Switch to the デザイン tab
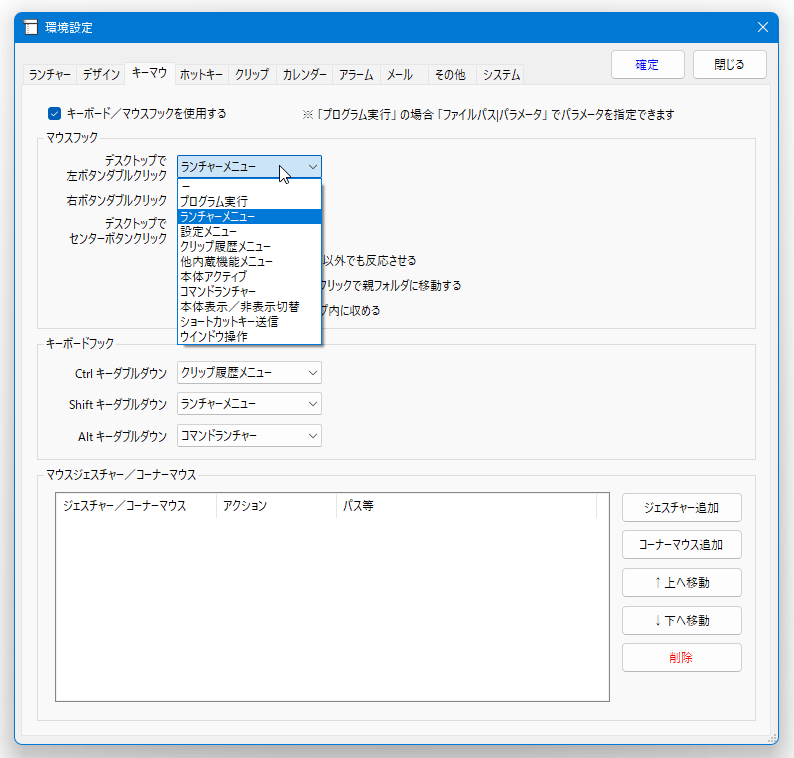 pyautogui.click(x=101, y=75)
